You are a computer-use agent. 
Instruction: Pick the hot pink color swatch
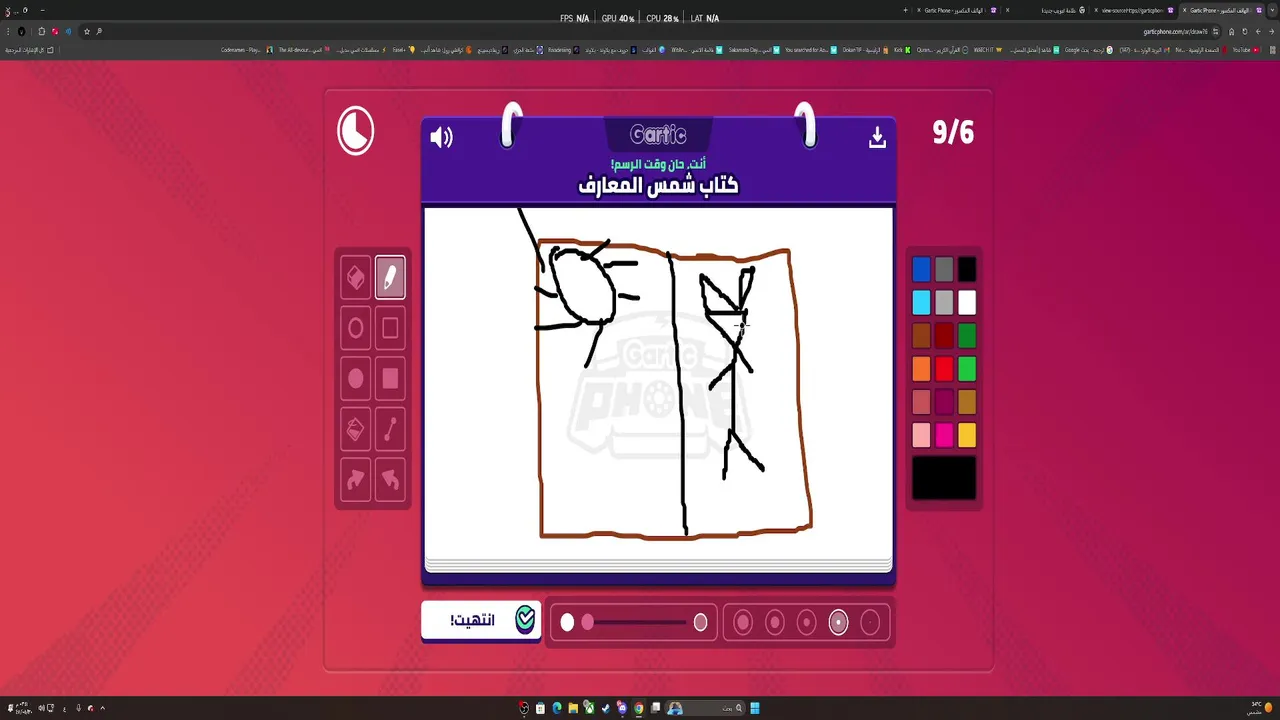[x=944, y=435]
